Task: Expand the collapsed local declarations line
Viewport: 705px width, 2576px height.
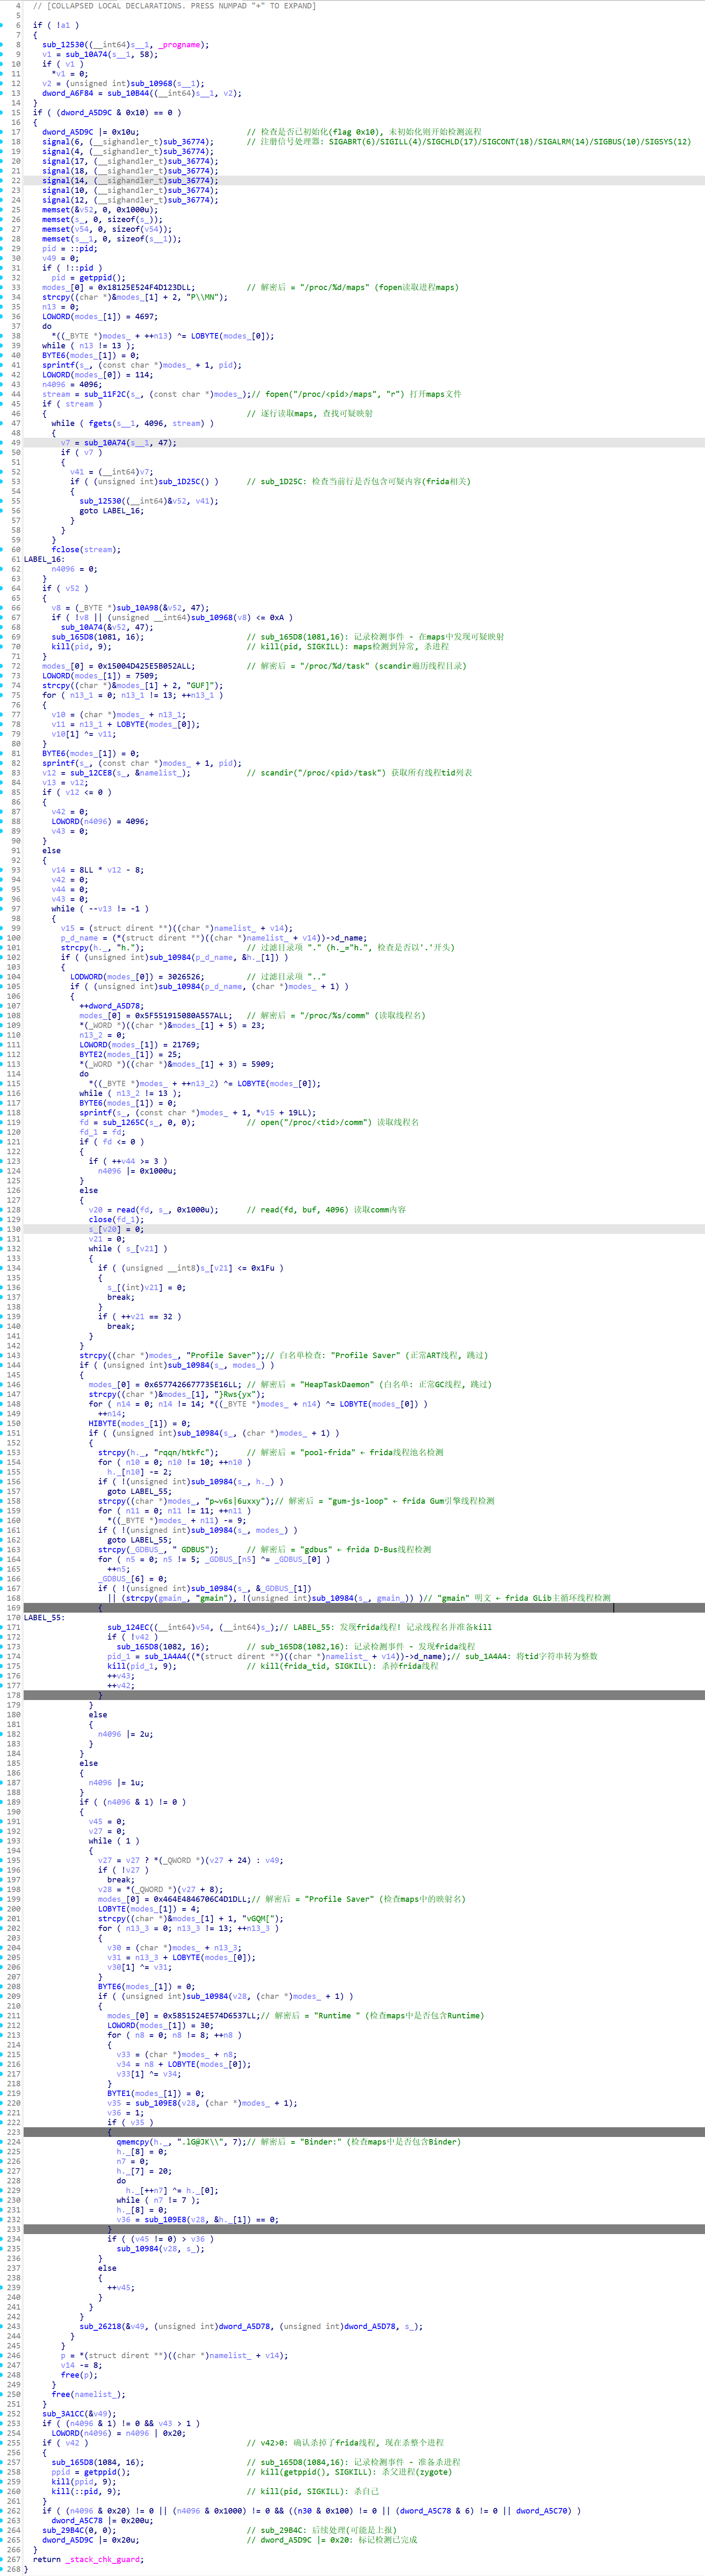Action: tap(174, 6)
